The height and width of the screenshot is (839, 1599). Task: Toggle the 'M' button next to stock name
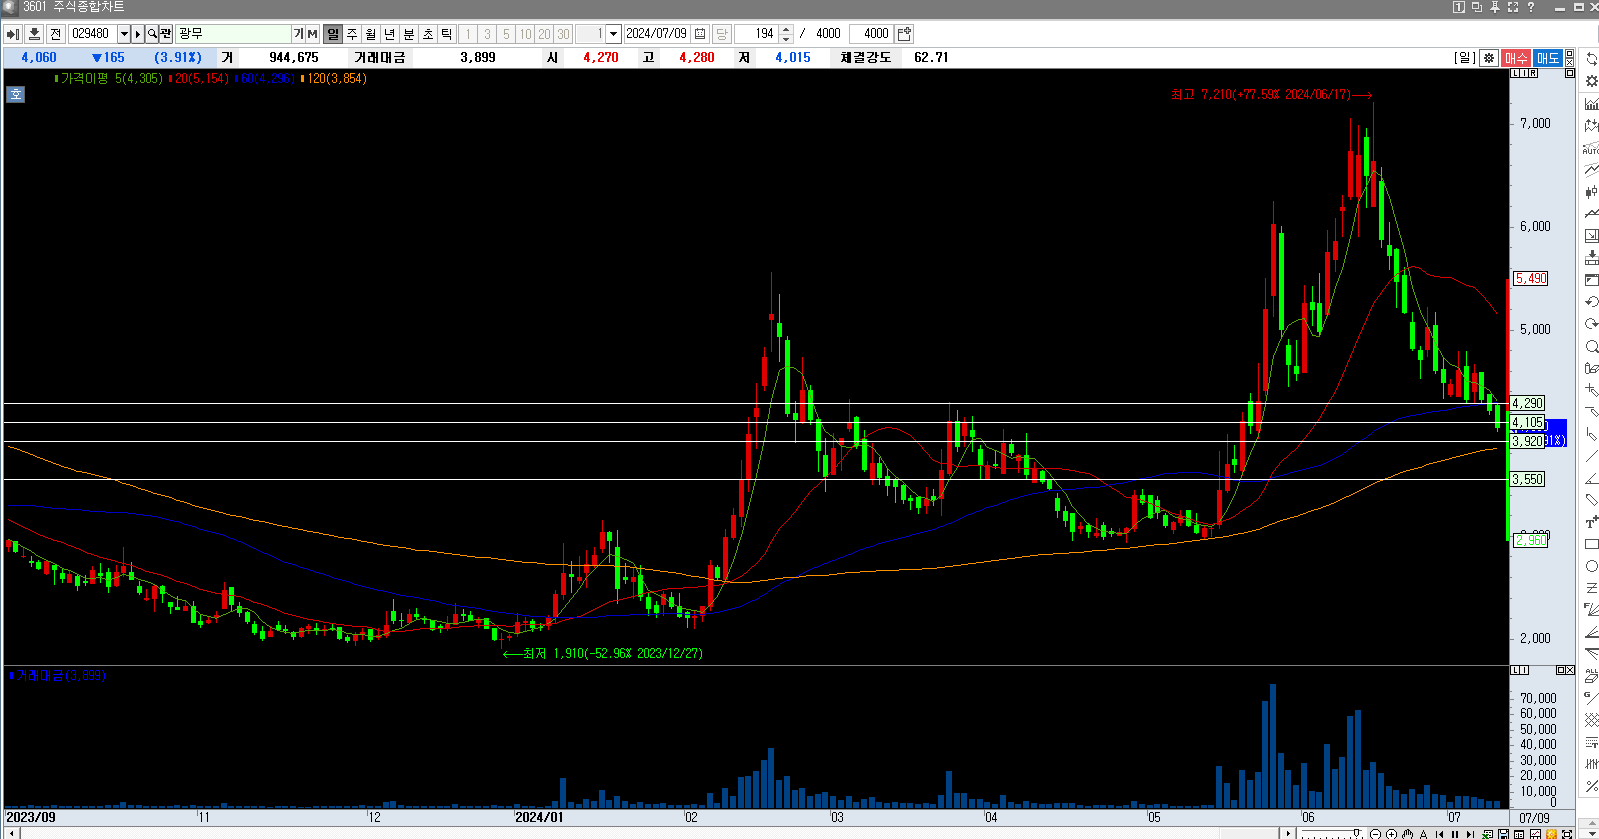pyautogui.click(x=312, y=34)
